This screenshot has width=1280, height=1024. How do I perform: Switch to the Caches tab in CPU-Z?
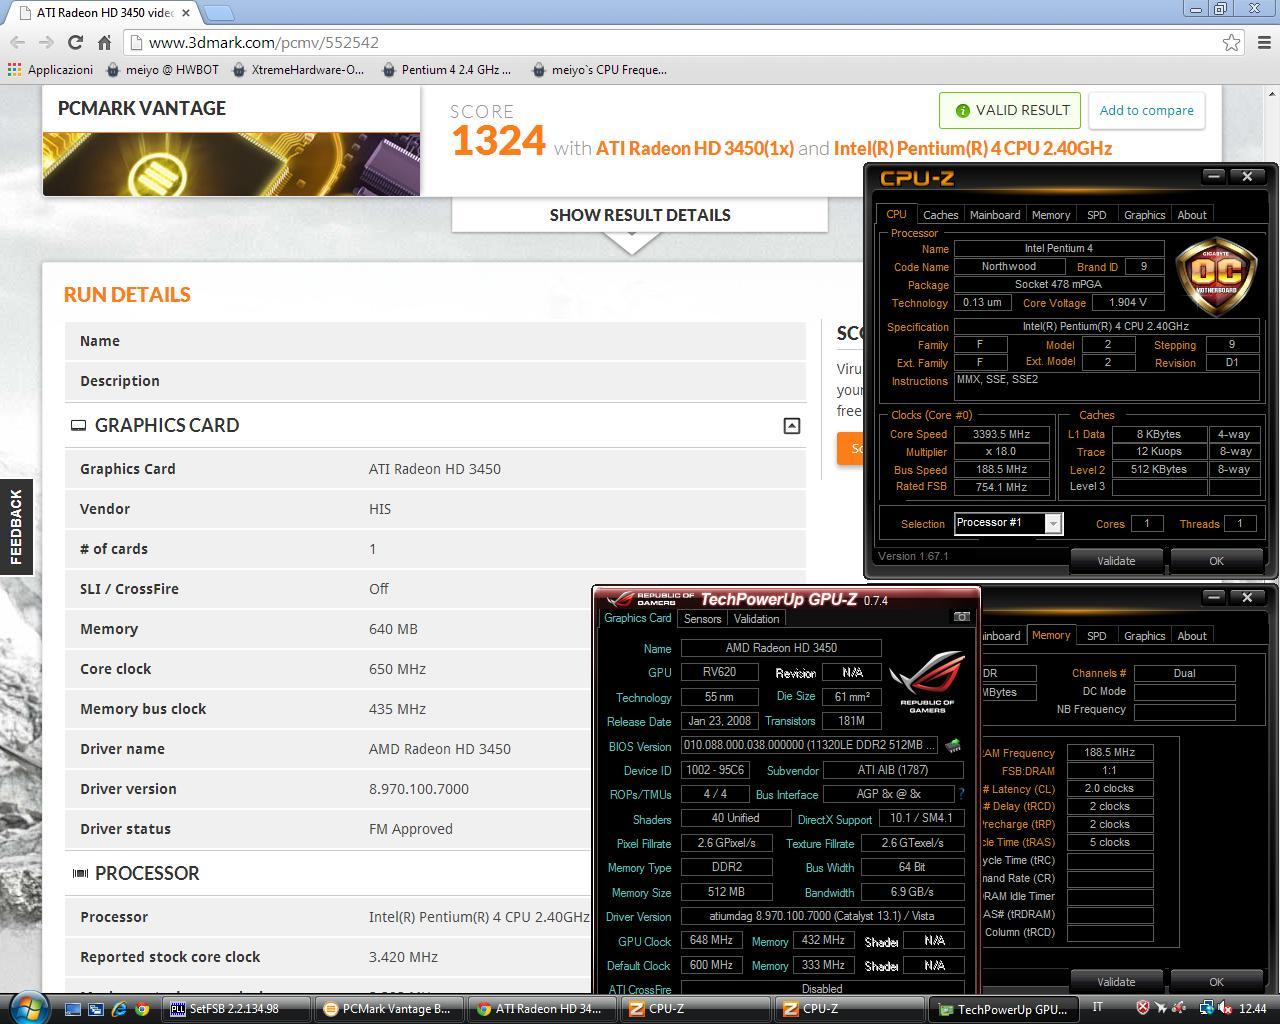[940, 215]
